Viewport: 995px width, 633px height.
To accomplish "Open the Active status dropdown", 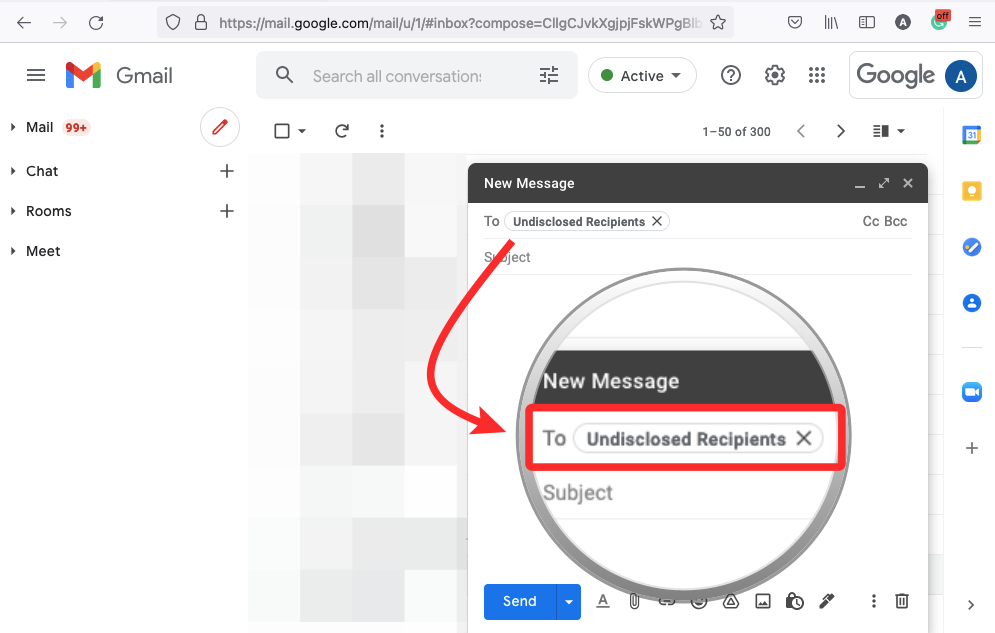I will [x=642, y=75].
